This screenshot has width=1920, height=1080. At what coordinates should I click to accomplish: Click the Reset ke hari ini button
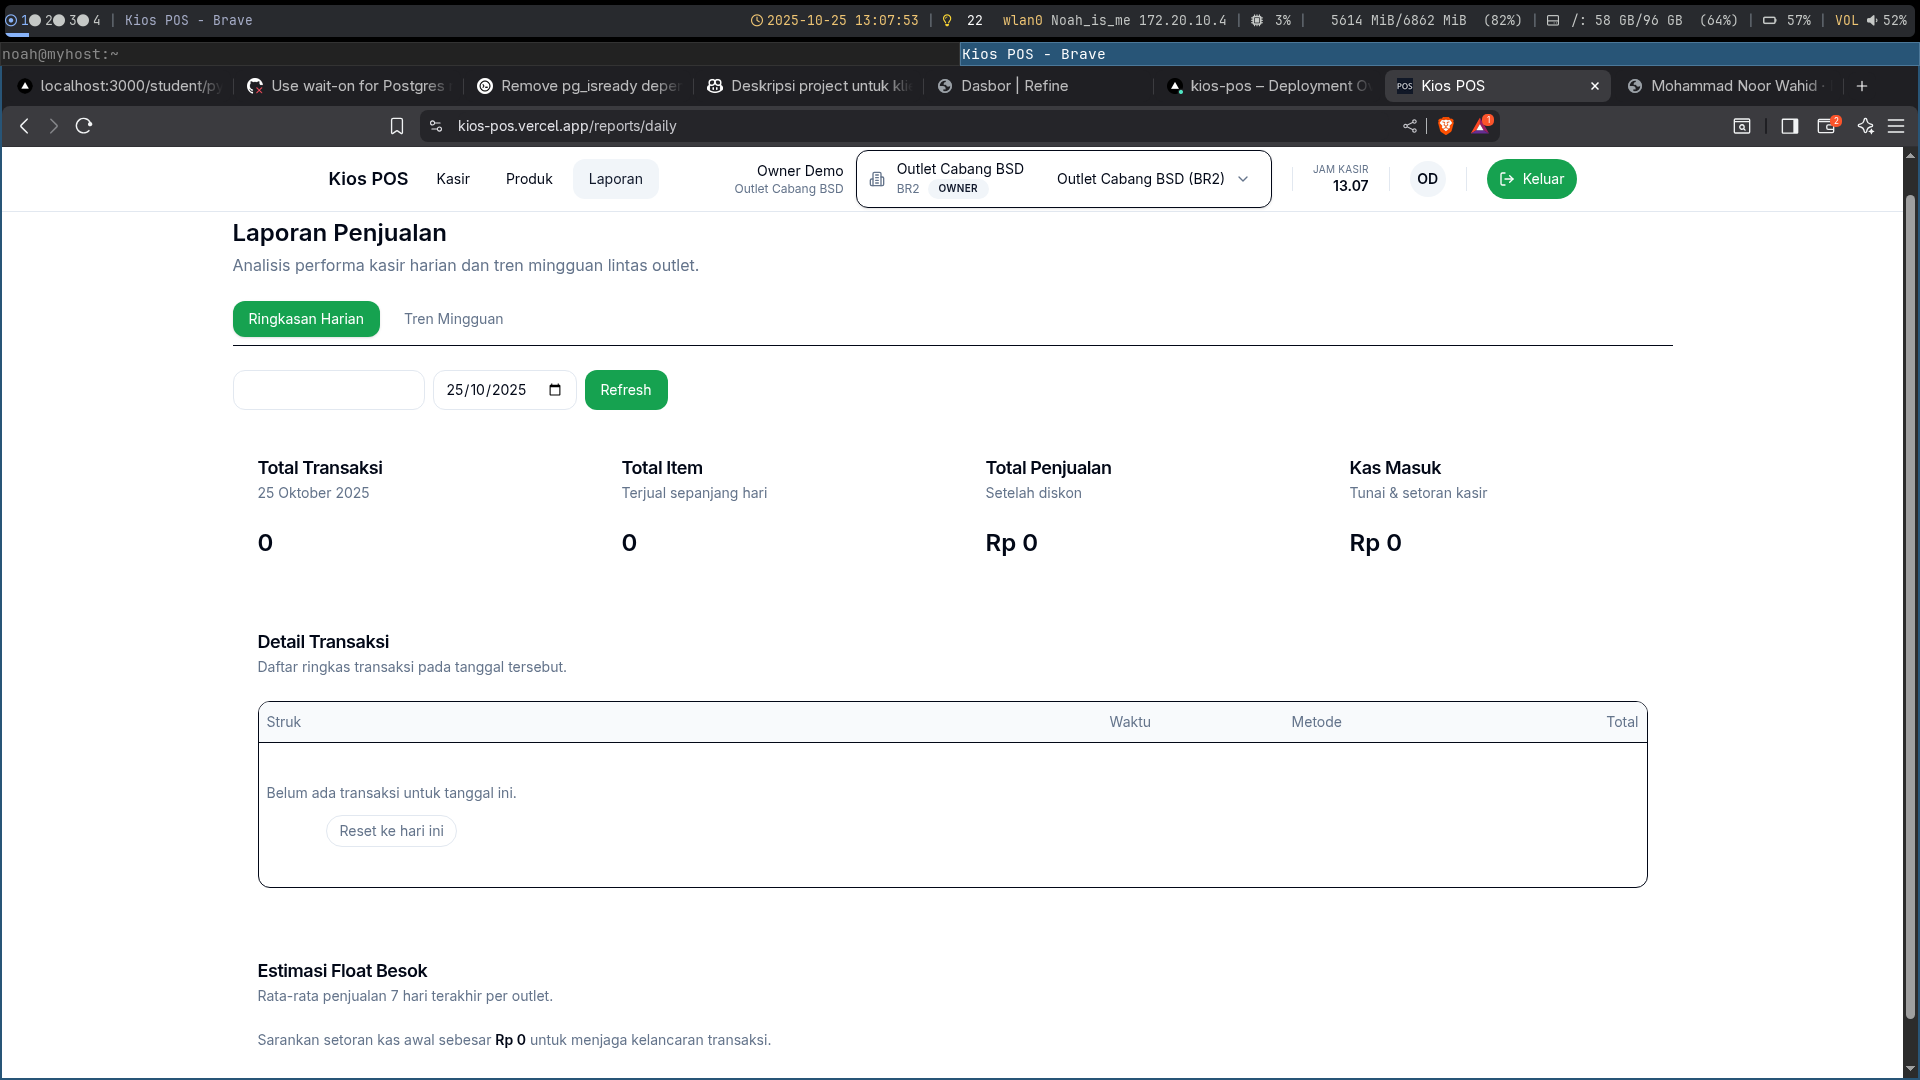point(391,831)
